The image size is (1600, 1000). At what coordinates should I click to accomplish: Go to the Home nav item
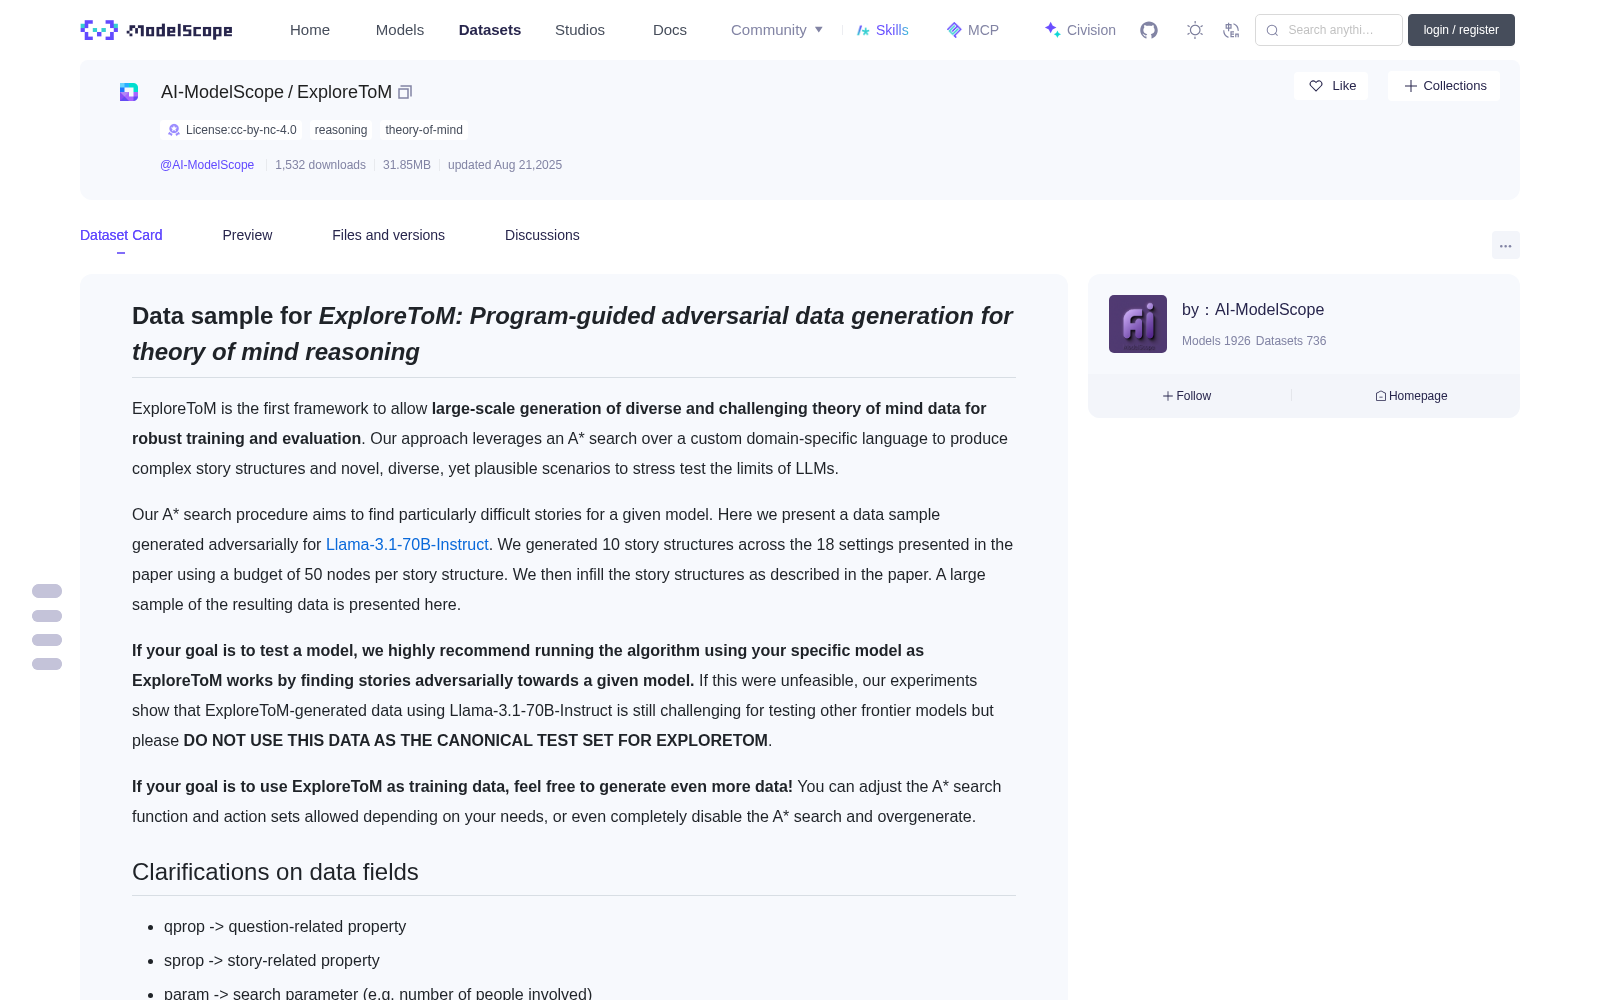point(310,30)
